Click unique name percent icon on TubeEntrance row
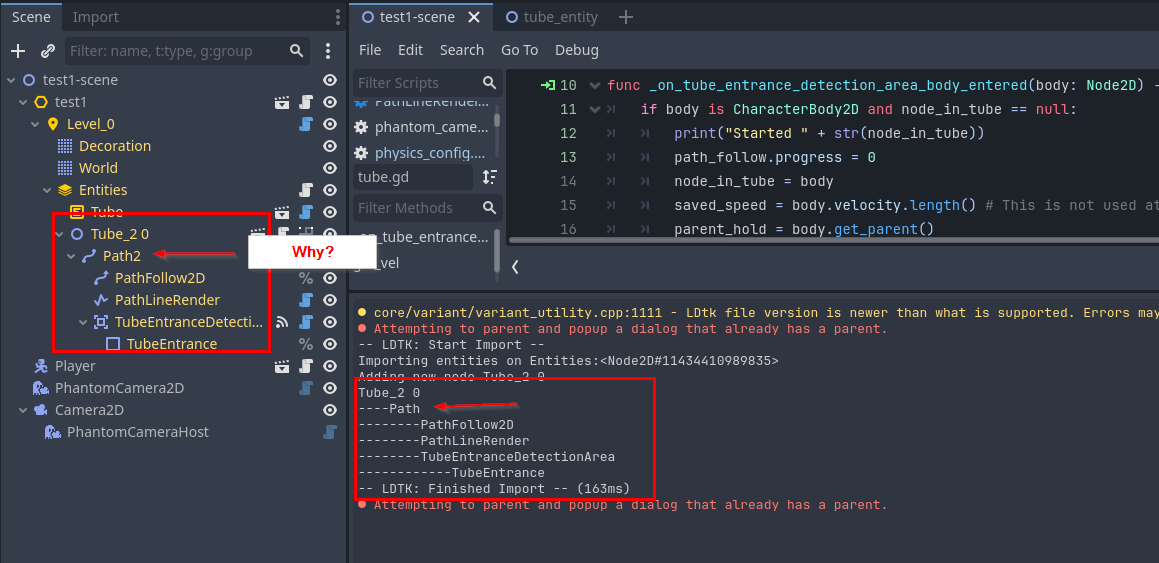Viewport: 1159px width, 563px height. (x=305, y=344)
